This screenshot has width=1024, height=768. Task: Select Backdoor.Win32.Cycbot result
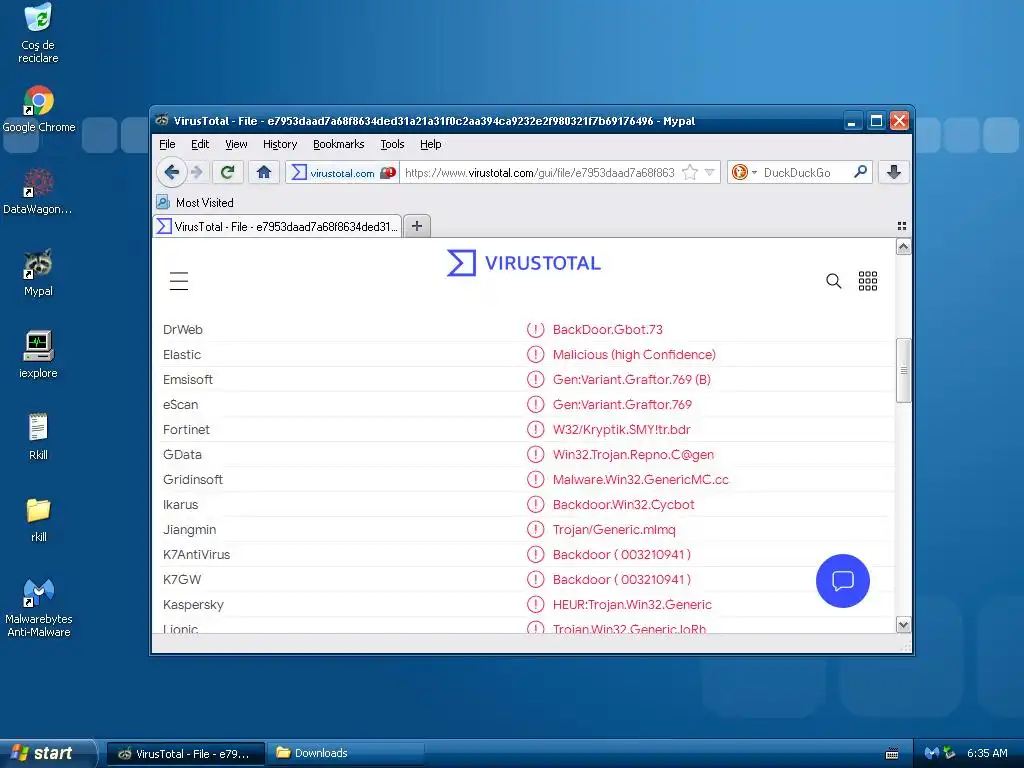[x=623, y=504]
